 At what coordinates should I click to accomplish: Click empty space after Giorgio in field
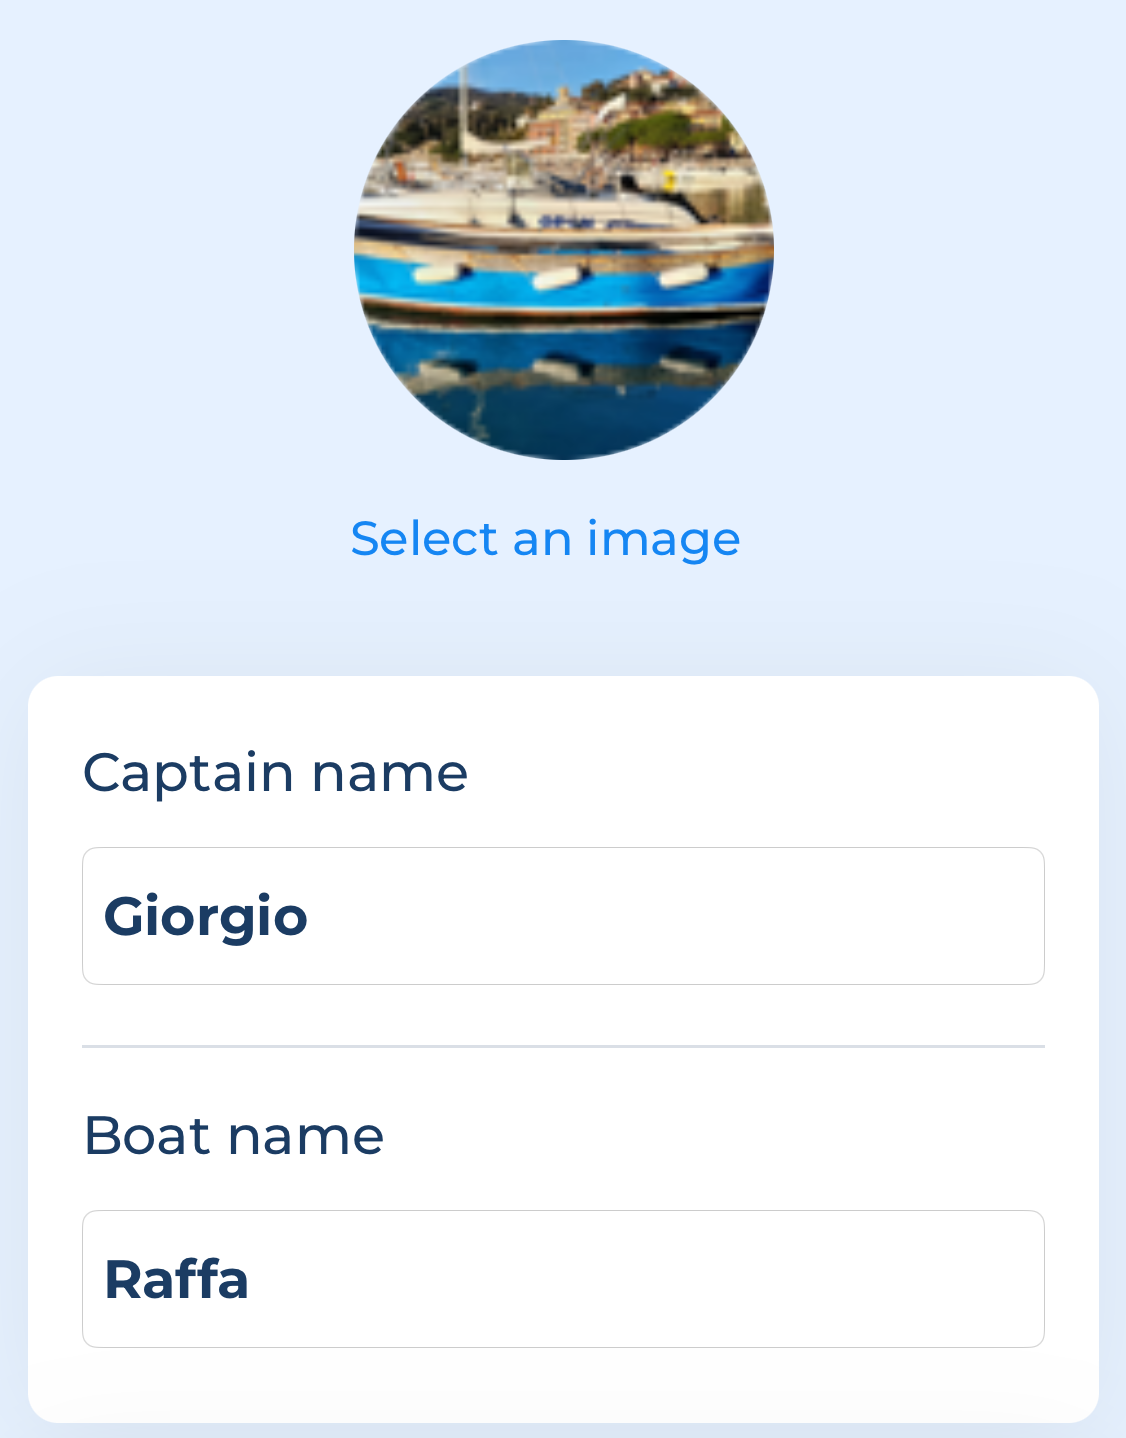click(x=675, y=916)
